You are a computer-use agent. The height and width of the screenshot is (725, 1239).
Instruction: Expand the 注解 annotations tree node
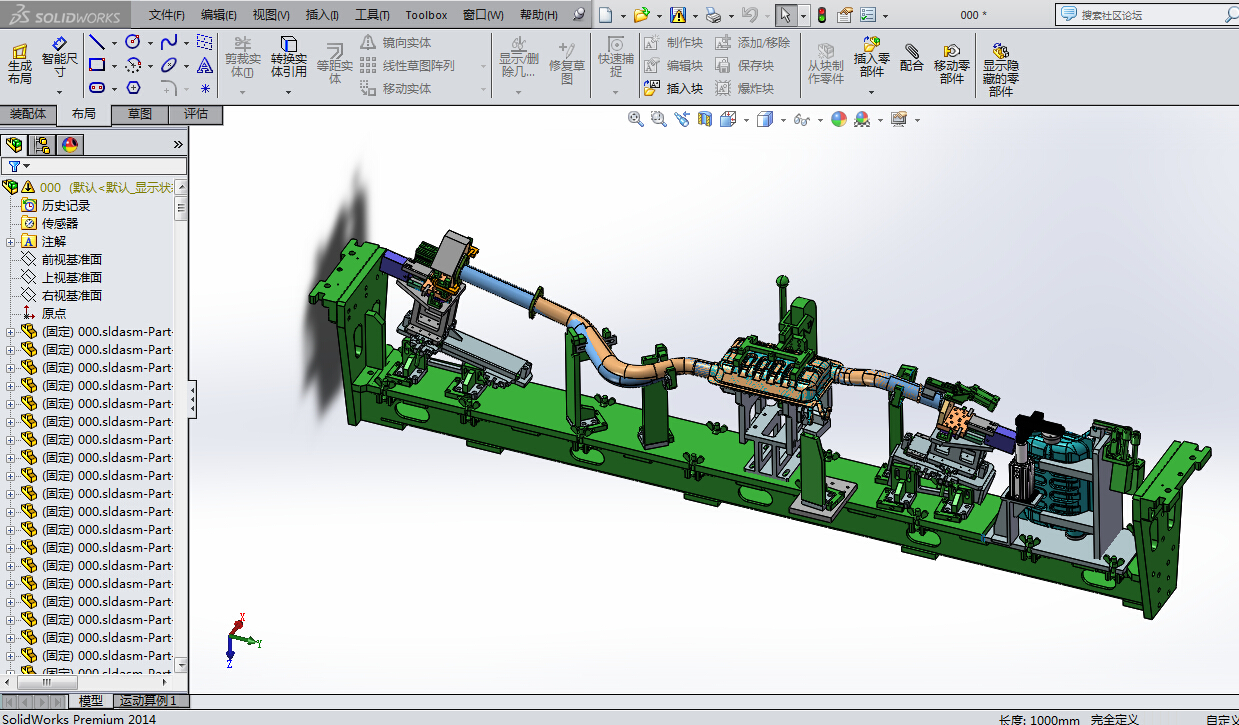pyautogui.click(x=11, y=242)
